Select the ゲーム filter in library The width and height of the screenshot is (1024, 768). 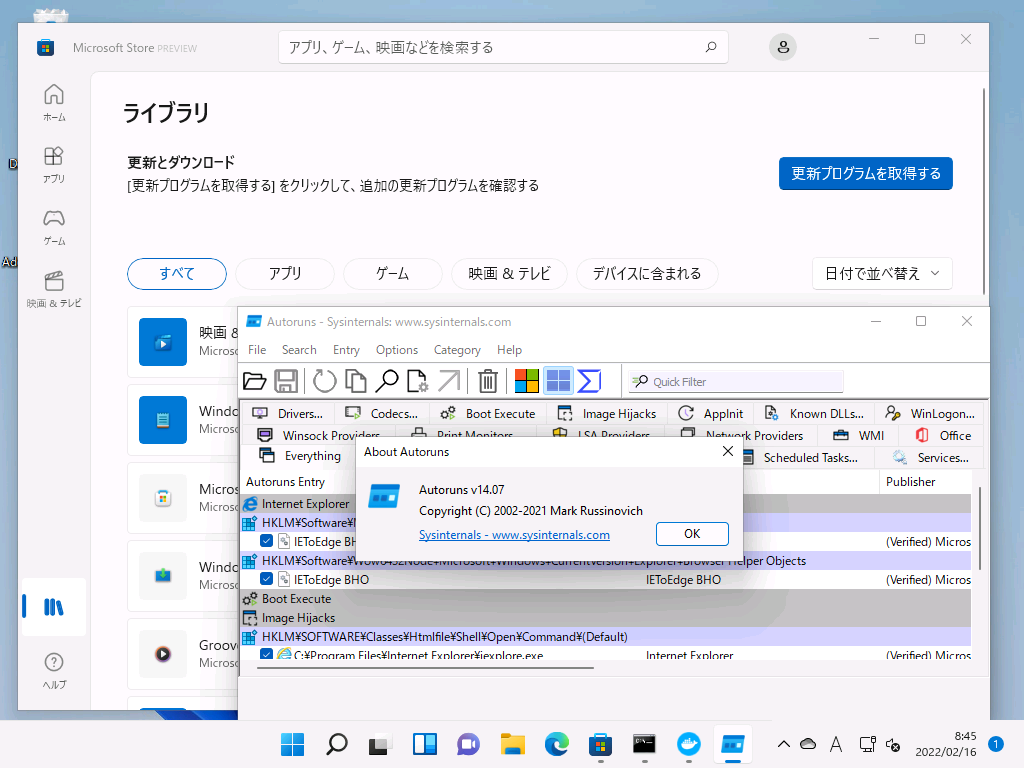[x=392, y=273]
